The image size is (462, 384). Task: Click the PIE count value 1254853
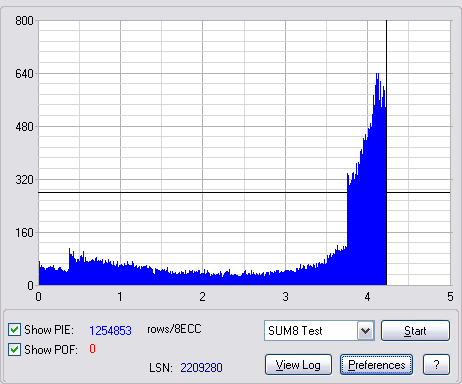(x=110, y=330)
